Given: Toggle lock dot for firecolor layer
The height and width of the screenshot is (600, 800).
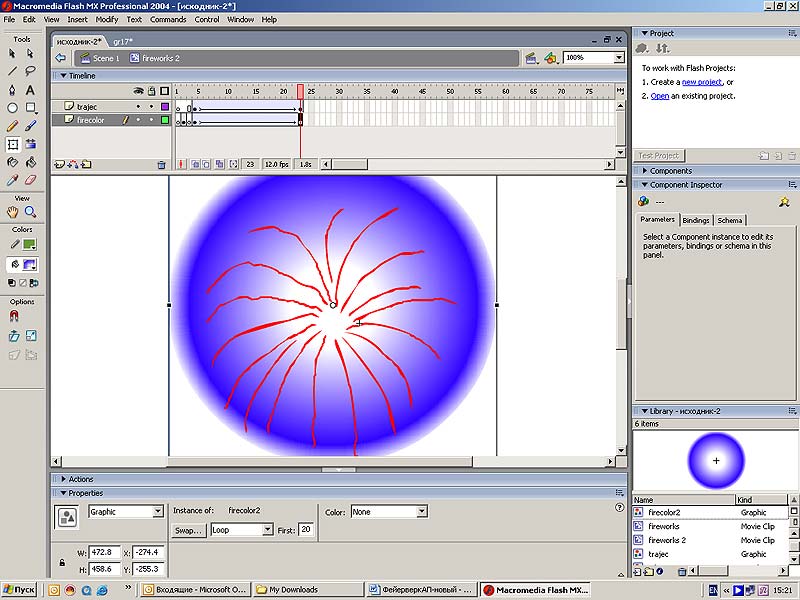Looking at the screenshot, I should point(151,120).
